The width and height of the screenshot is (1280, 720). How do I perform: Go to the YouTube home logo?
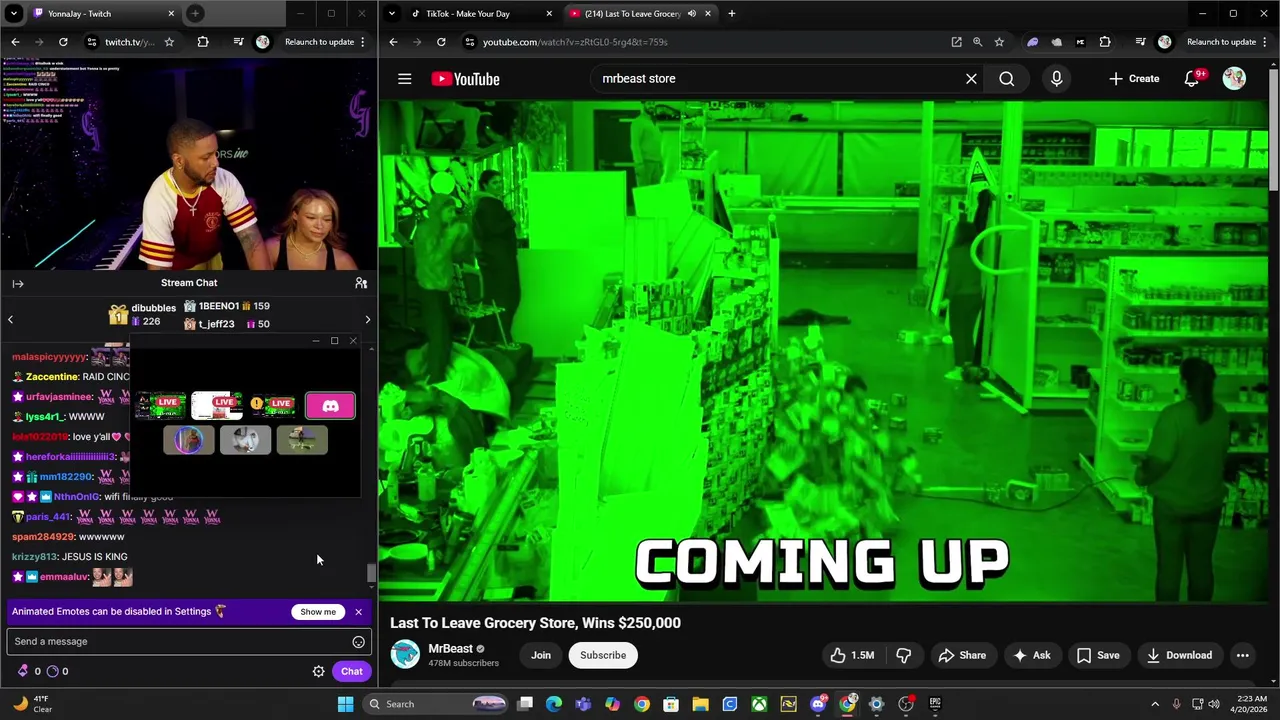click(x=465, y=79)
